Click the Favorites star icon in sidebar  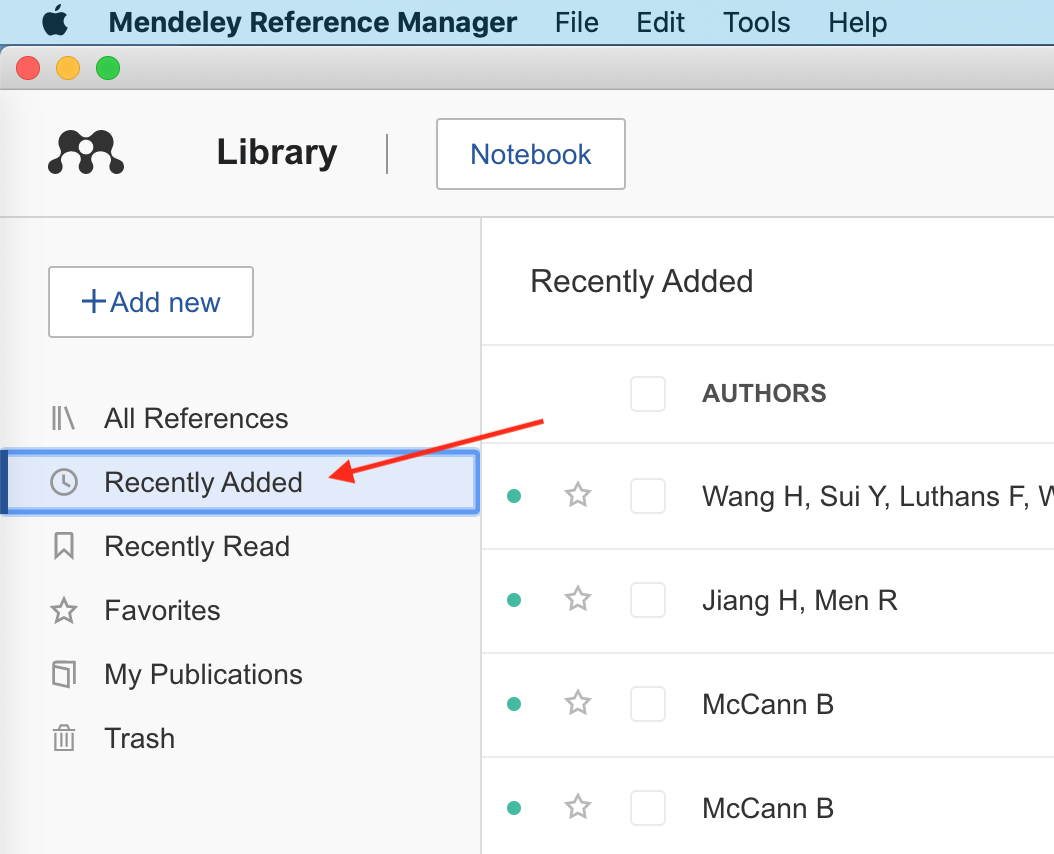[x=63, y=610]
